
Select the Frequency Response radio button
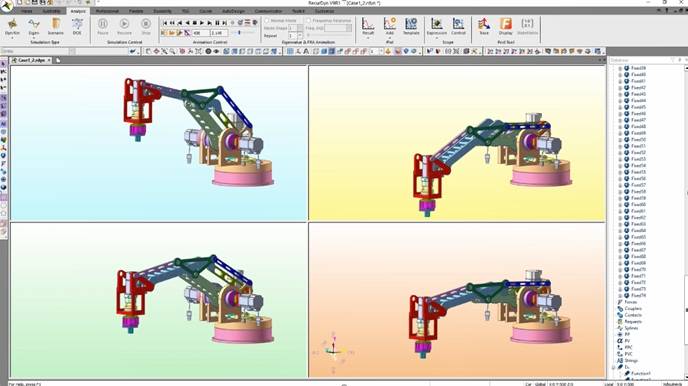[x=308, y=21]
